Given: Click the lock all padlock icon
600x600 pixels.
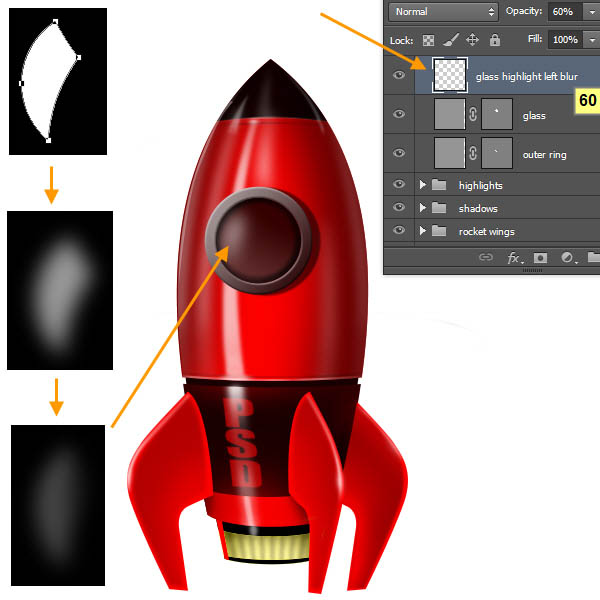Looking at the screenshot, I should 494,40.
